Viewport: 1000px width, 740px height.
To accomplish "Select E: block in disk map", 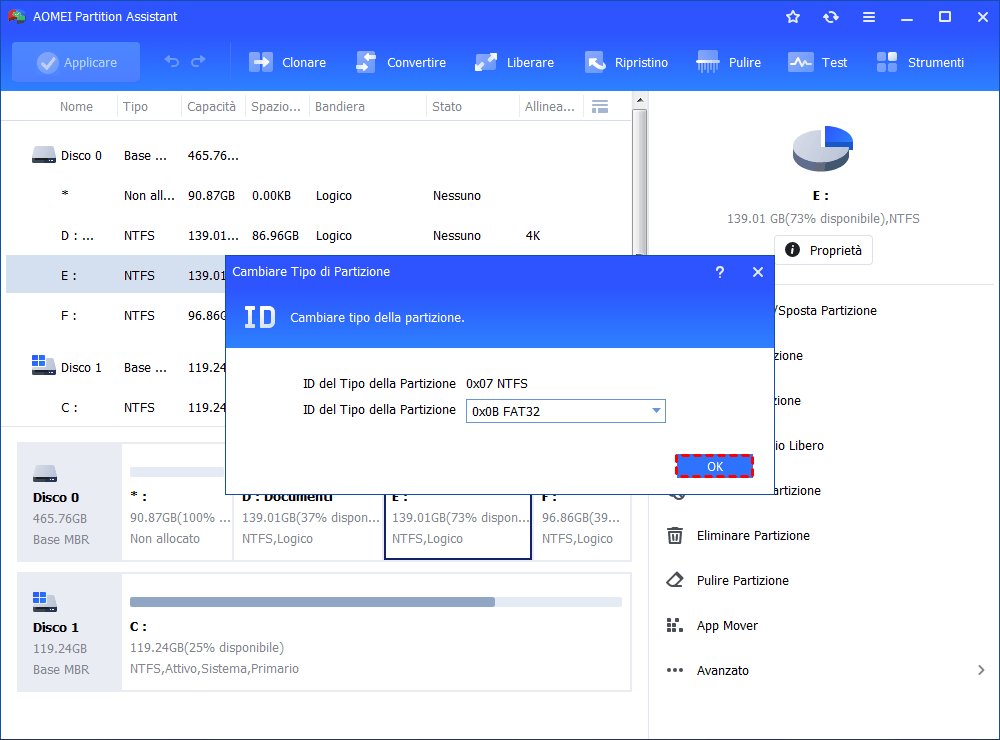I will click(458, 527).
